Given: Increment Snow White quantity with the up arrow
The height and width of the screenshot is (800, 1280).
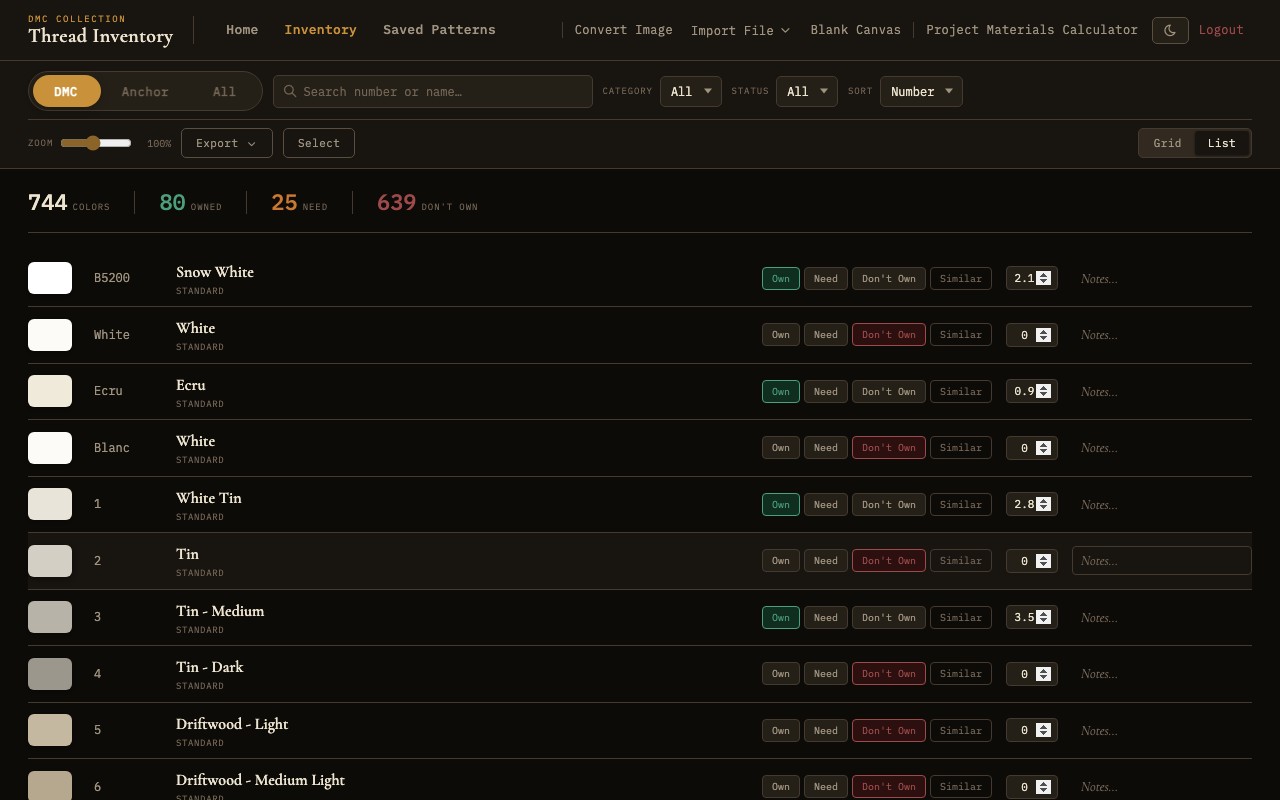Looking at the screenshot, I should (x=1043, y=274).
